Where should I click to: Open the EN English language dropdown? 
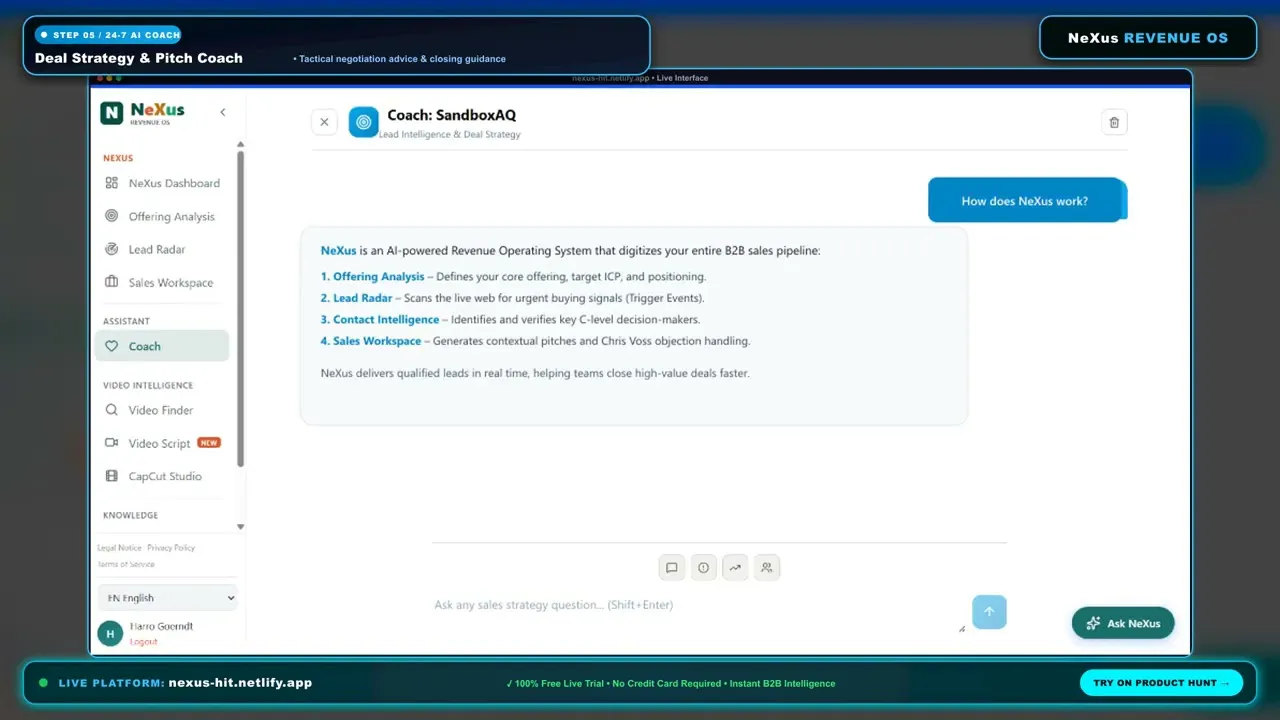pos(168,598)
